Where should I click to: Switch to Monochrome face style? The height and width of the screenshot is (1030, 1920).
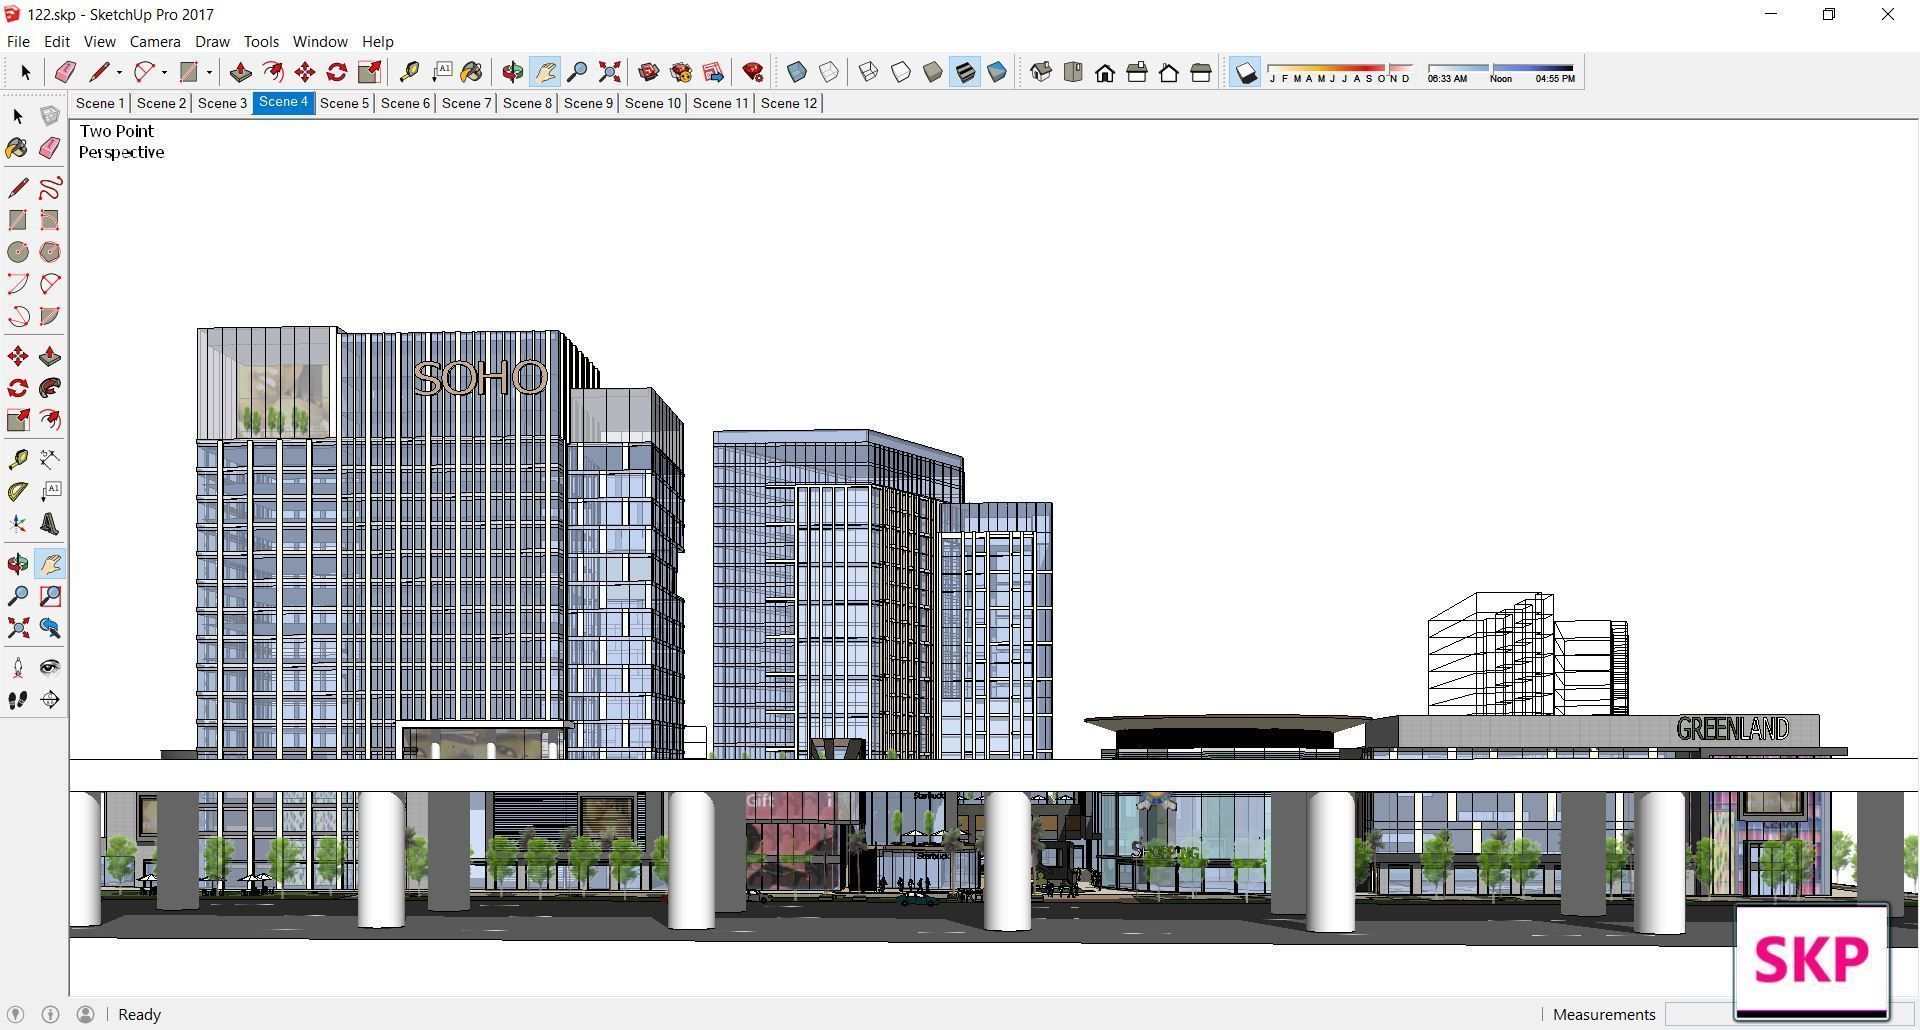tap(997, 73)
